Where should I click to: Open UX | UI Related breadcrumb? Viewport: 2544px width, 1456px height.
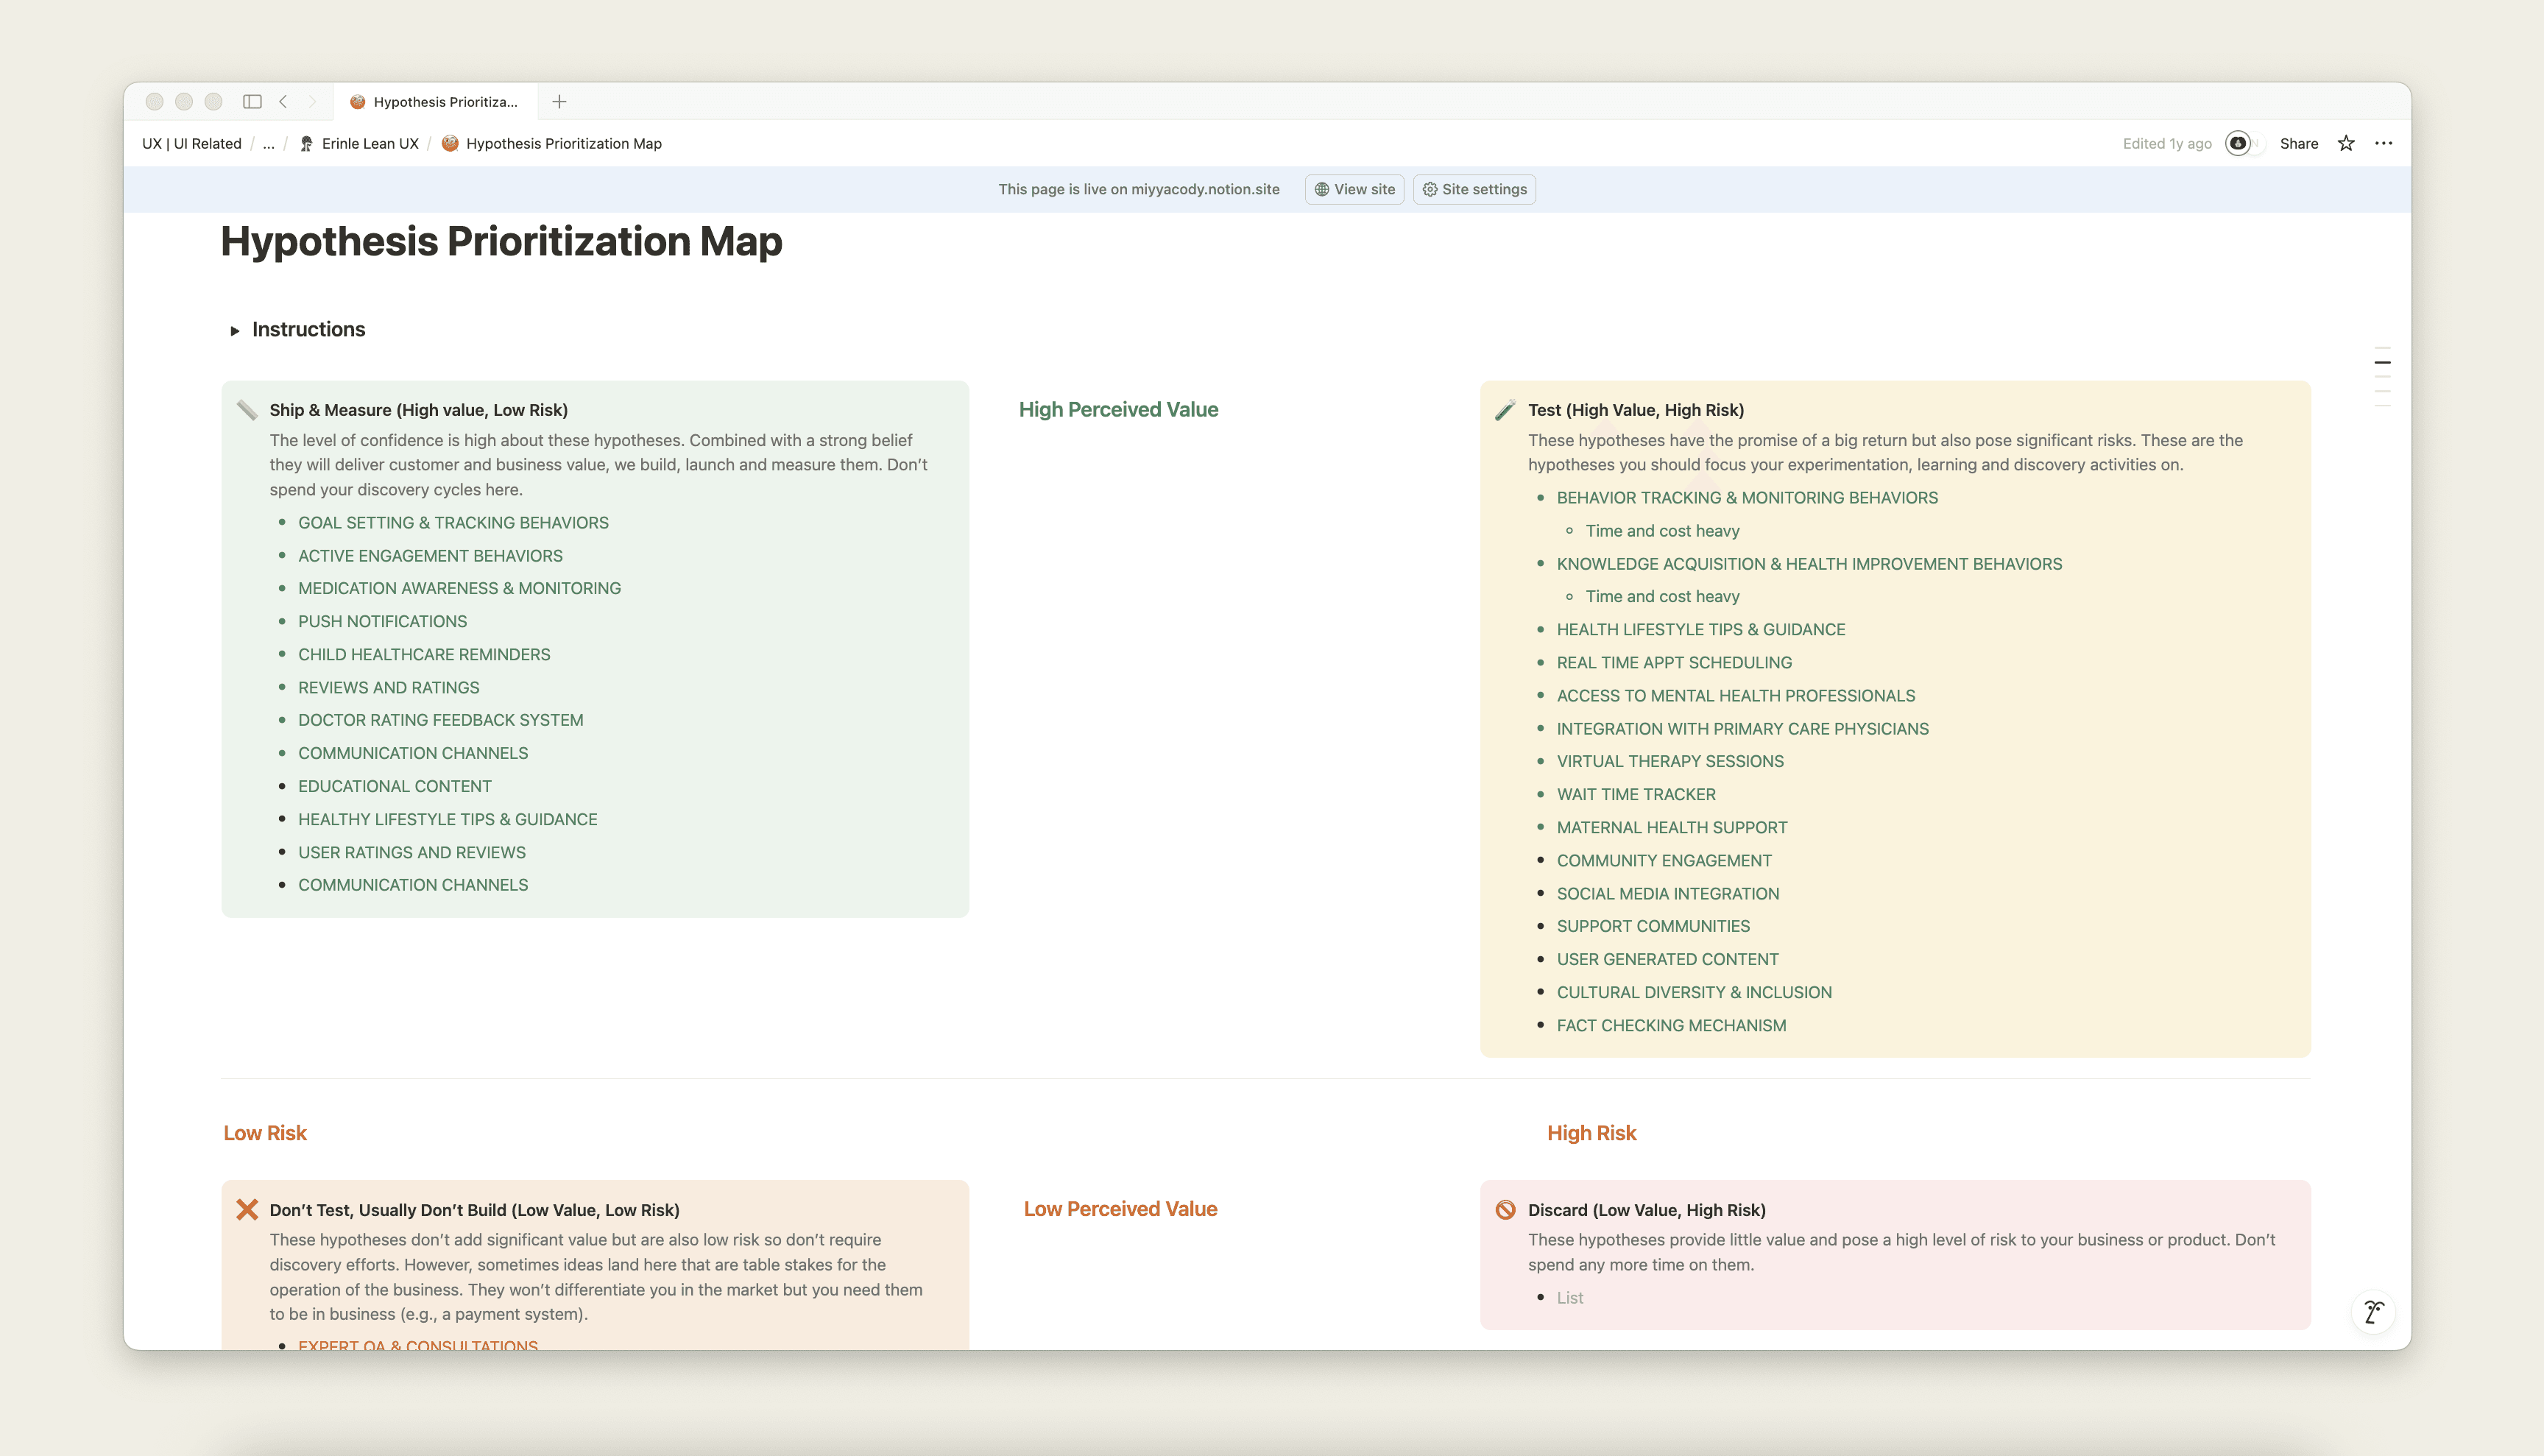coord(192,143)
